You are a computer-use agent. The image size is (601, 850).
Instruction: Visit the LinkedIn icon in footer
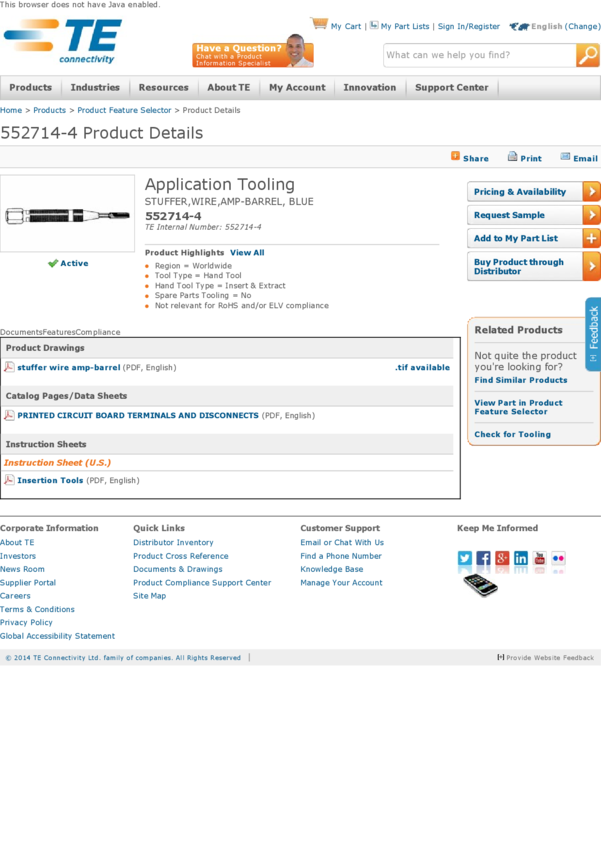point(521,558)
